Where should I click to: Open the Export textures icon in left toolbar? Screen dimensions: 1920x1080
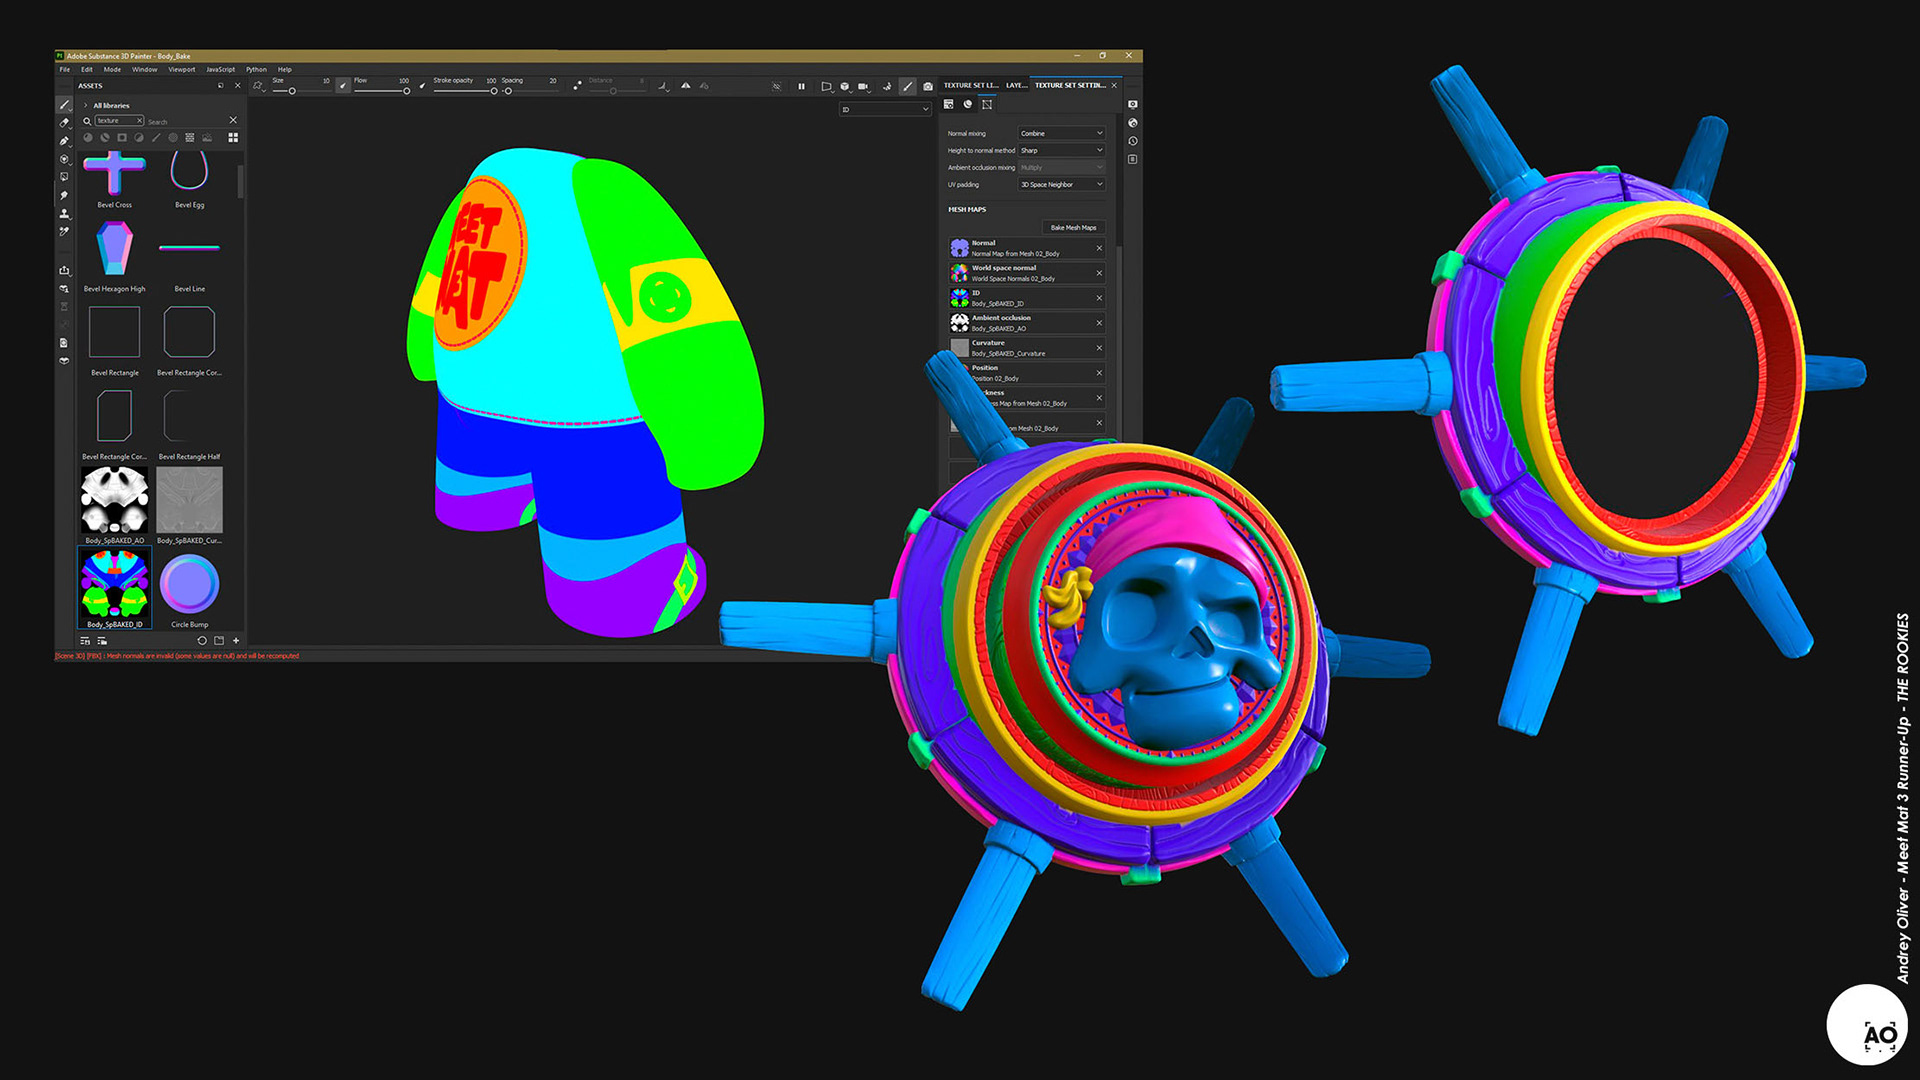click(65, 270)
